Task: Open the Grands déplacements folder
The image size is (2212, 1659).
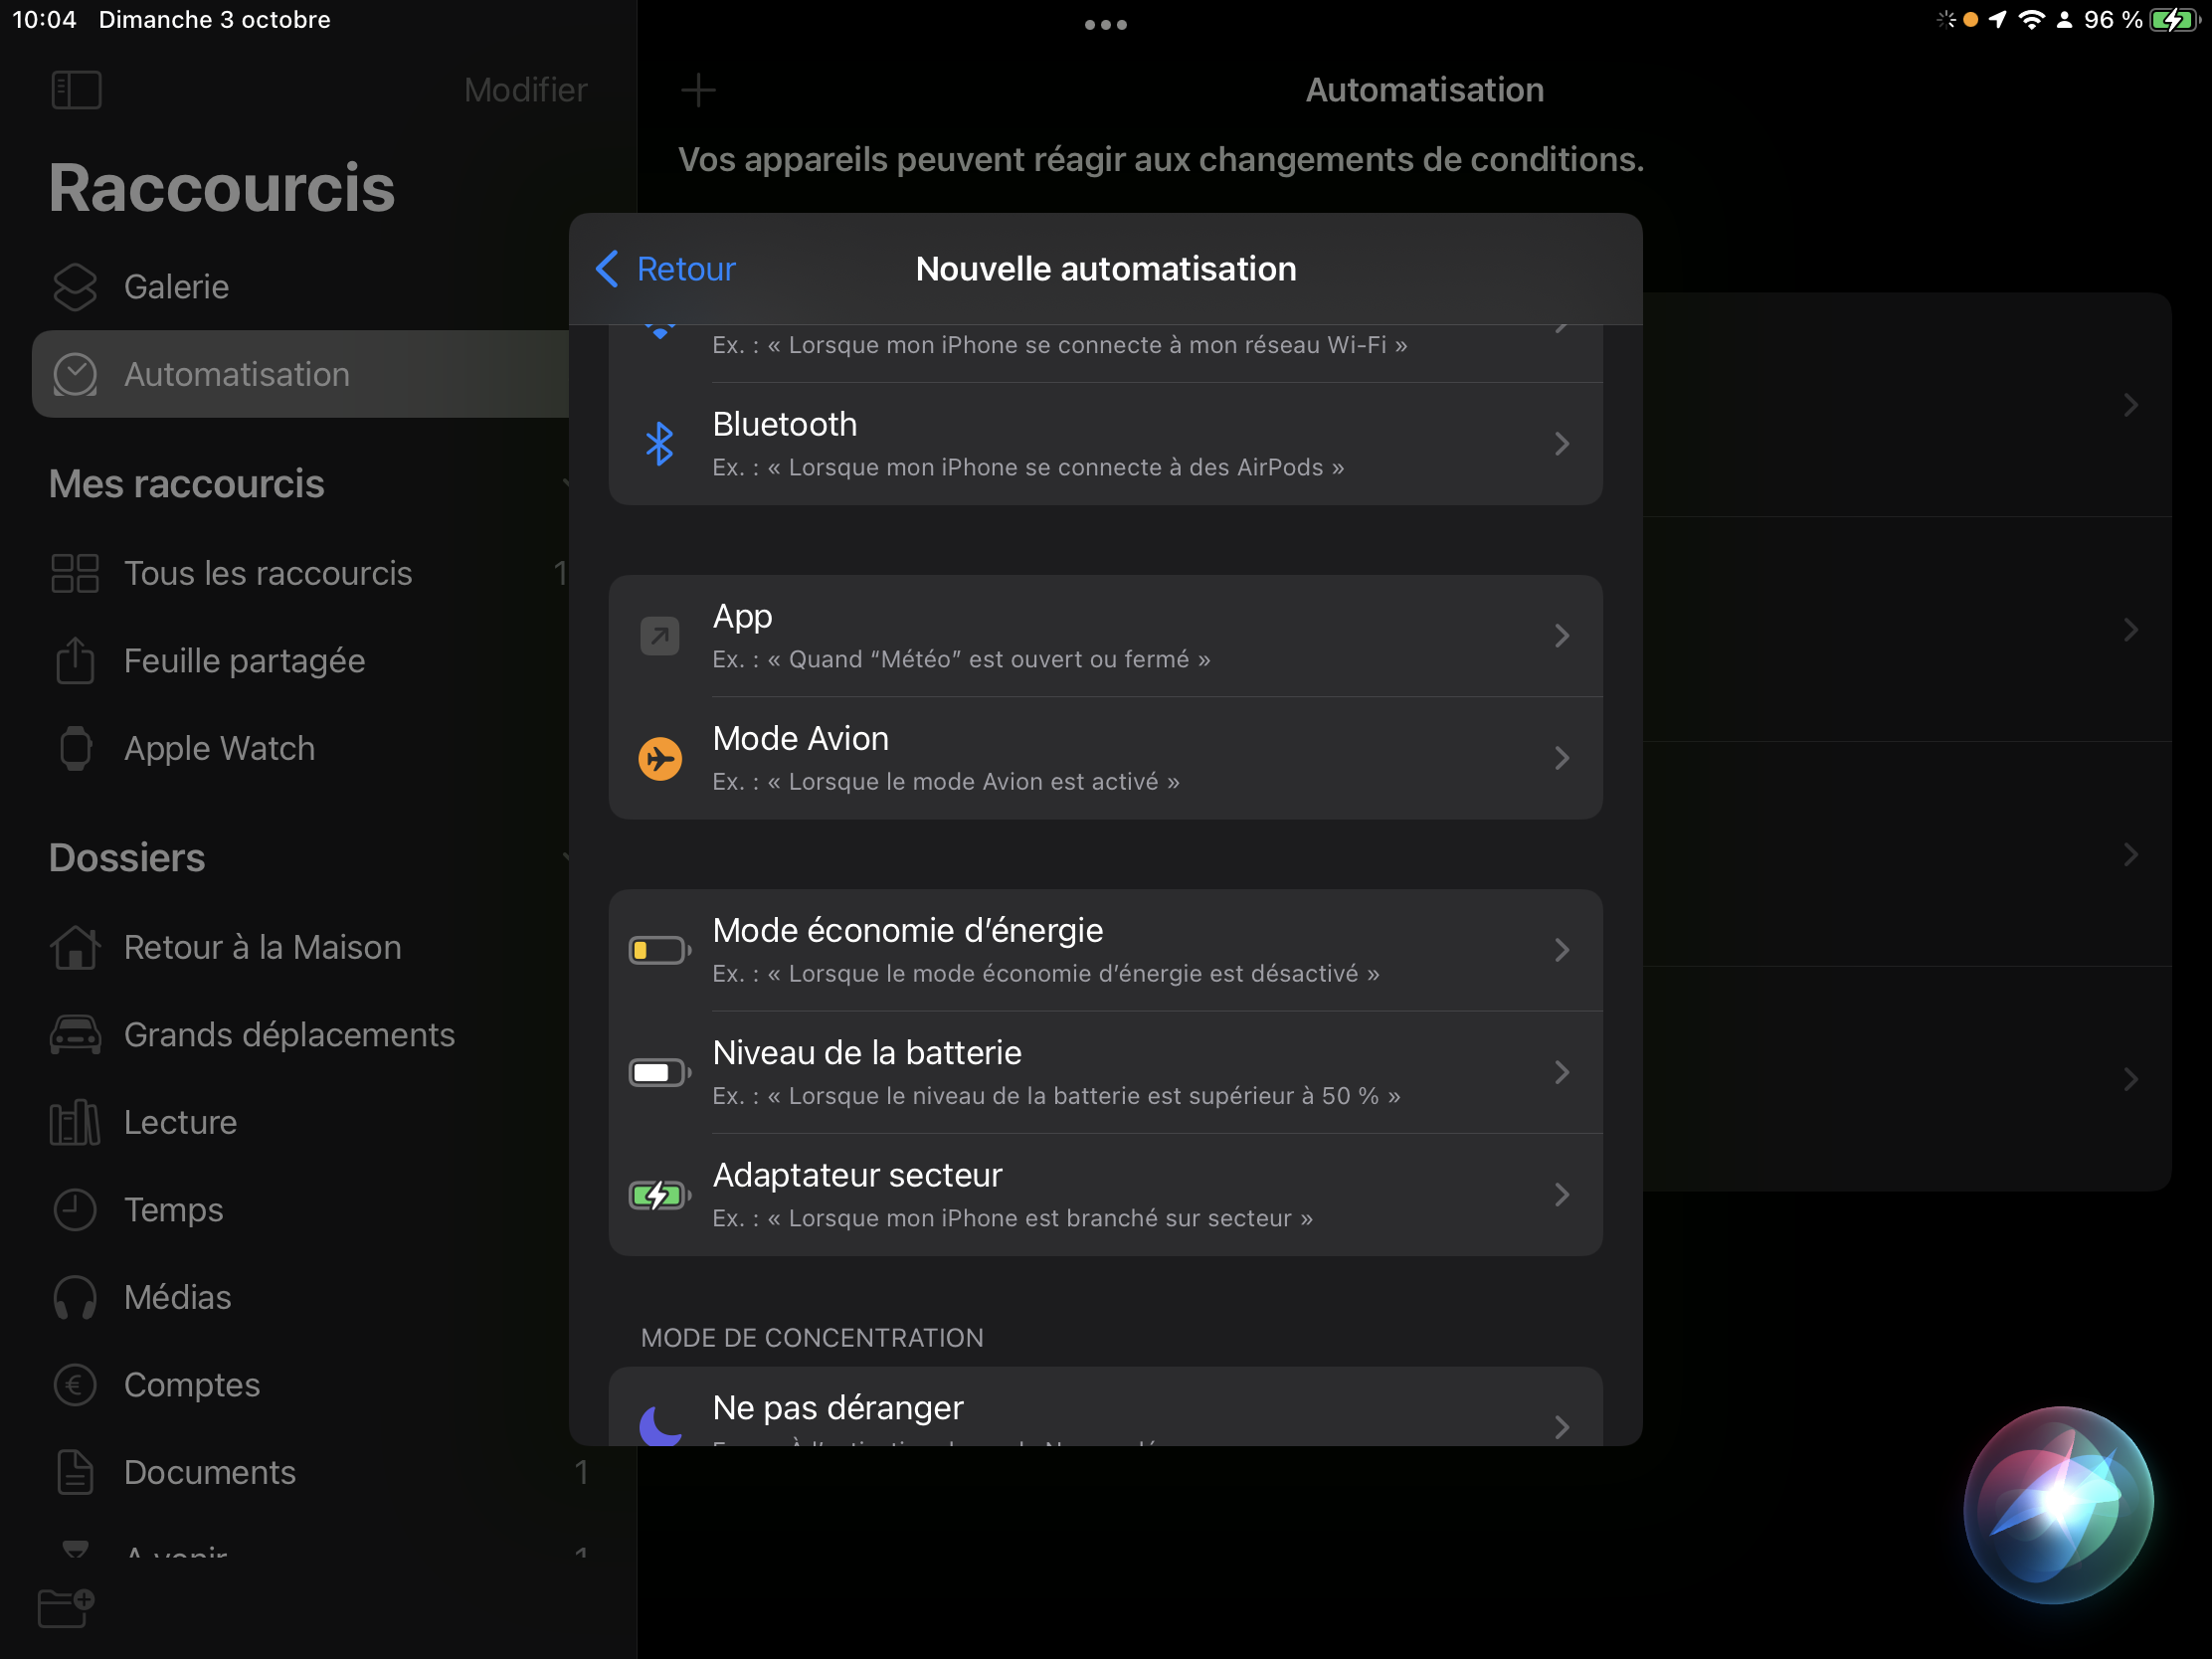Action: point(288,1035)
